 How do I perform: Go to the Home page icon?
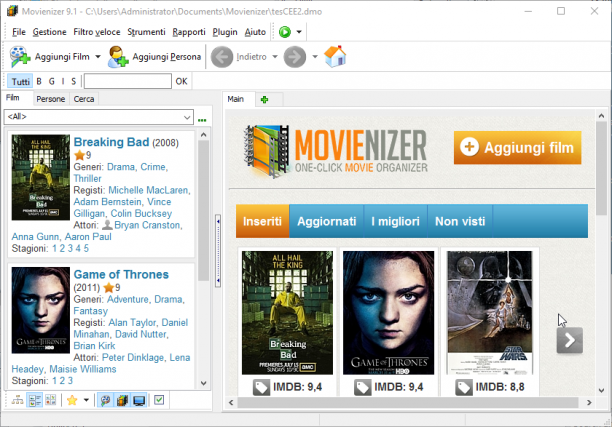pyautogui.click(x=335, y=57)
